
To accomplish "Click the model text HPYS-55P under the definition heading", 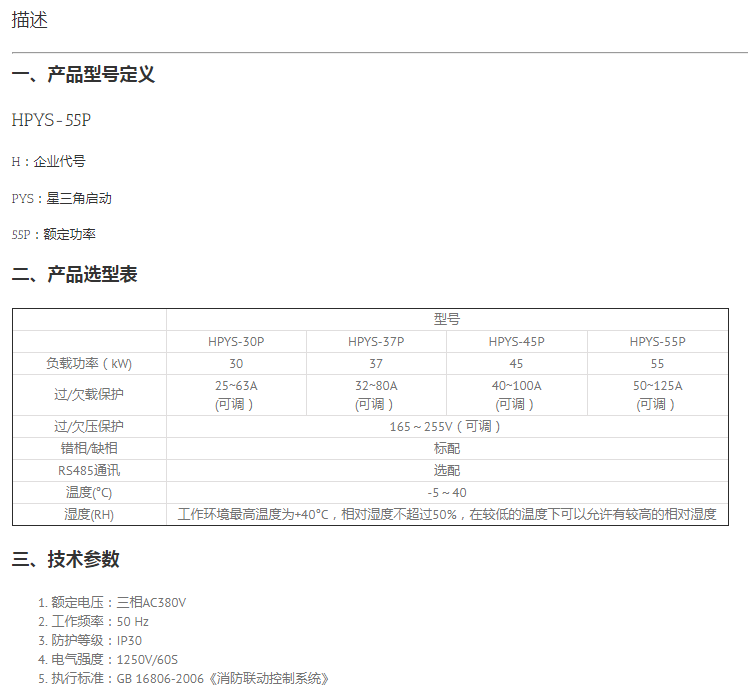I will (51, 120).
